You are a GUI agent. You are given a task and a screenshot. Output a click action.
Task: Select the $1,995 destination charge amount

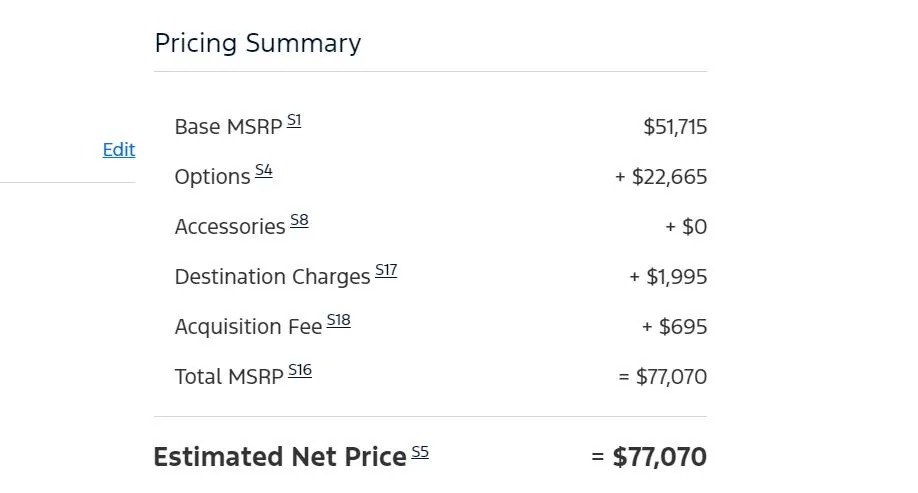pos(676,277)
